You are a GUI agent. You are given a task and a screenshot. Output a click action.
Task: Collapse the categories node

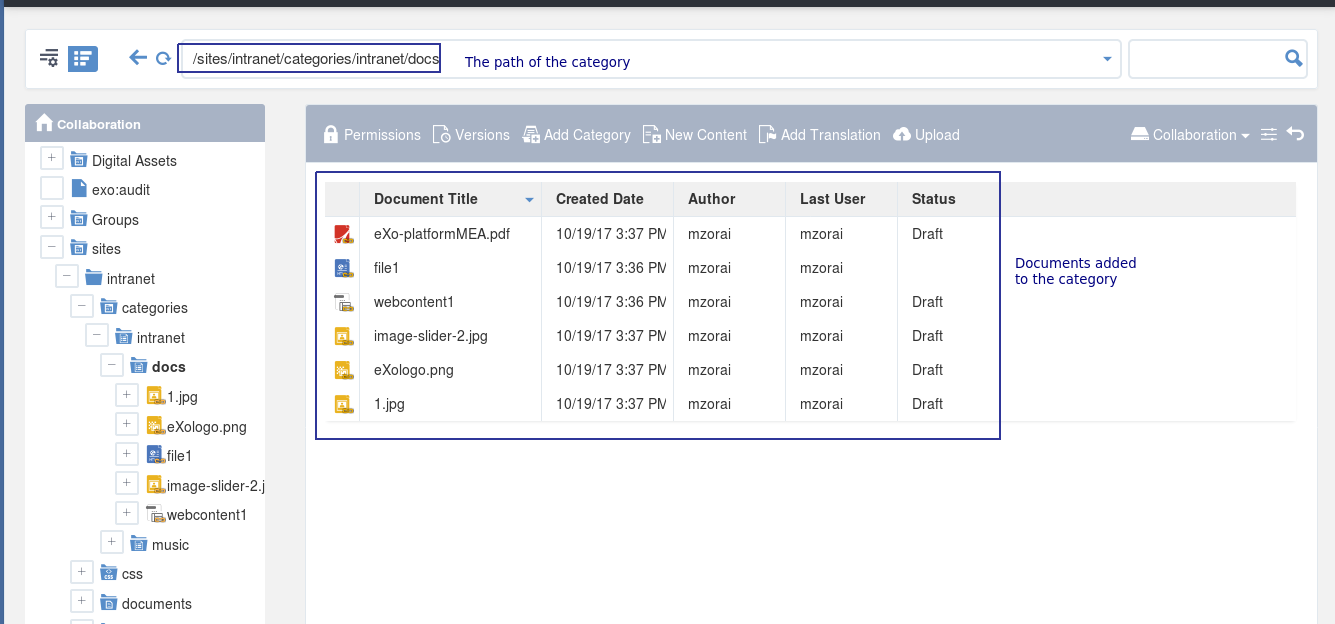pyautogui.click(x=81, y=306)
